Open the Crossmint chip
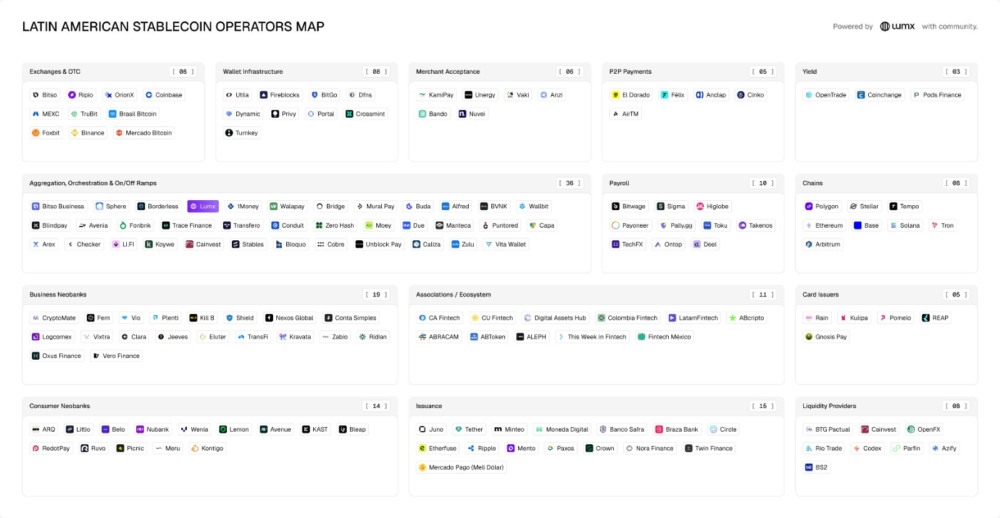The height and width of the screenshot is (518, 1000). pos(367,114)
